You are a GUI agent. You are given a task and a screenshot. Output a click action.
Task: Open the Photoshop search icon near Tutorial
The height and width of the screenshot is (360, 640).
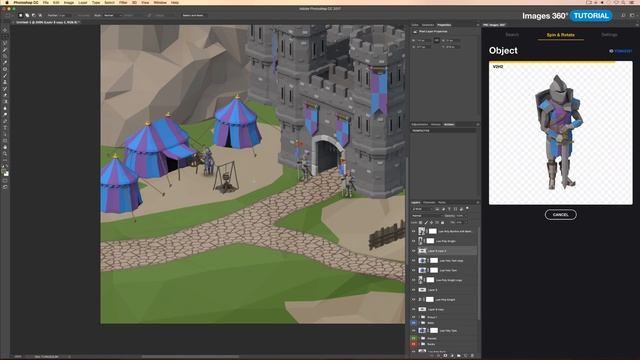point(623,16)
